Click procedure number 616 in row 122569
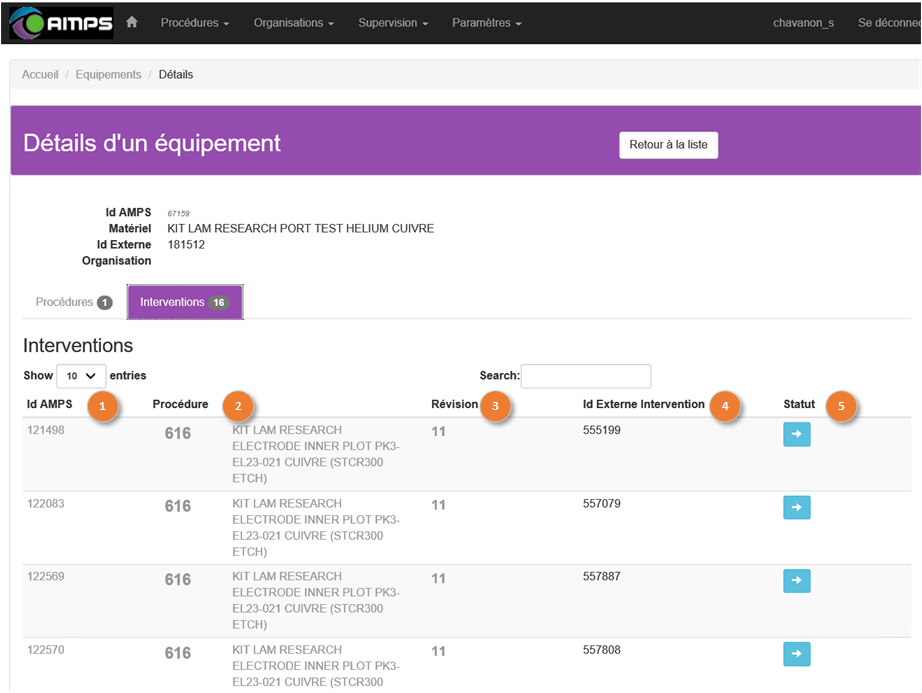 (x=178, y=580)
